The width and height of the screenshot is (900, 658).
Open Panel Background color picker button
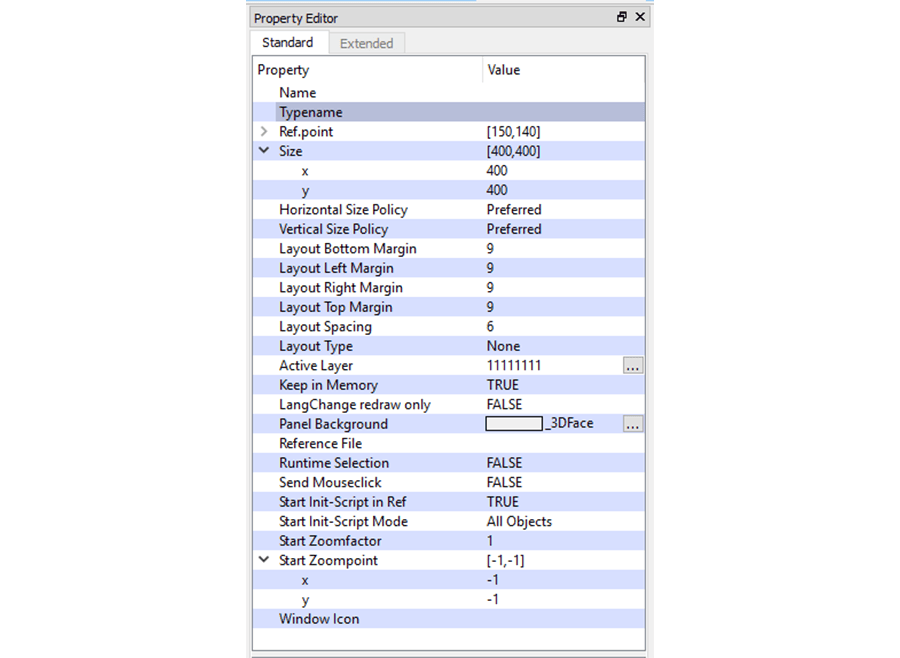632,424
